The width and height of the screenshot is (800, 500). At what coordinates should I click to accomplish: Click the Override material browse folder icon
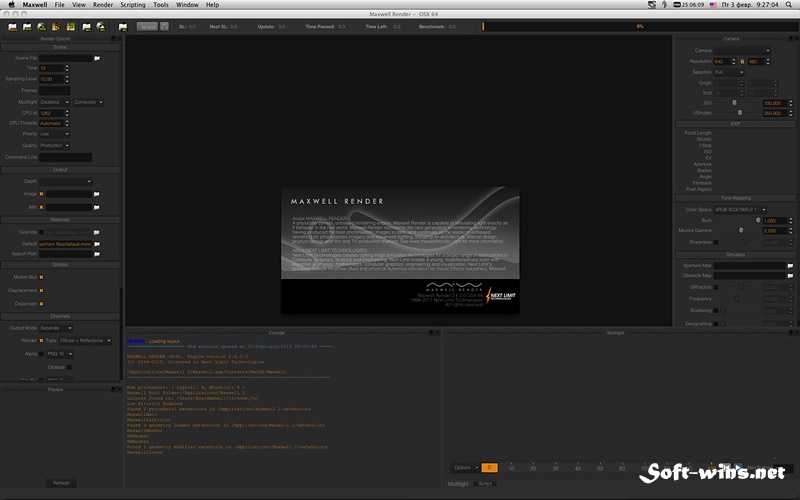[96, 232]
